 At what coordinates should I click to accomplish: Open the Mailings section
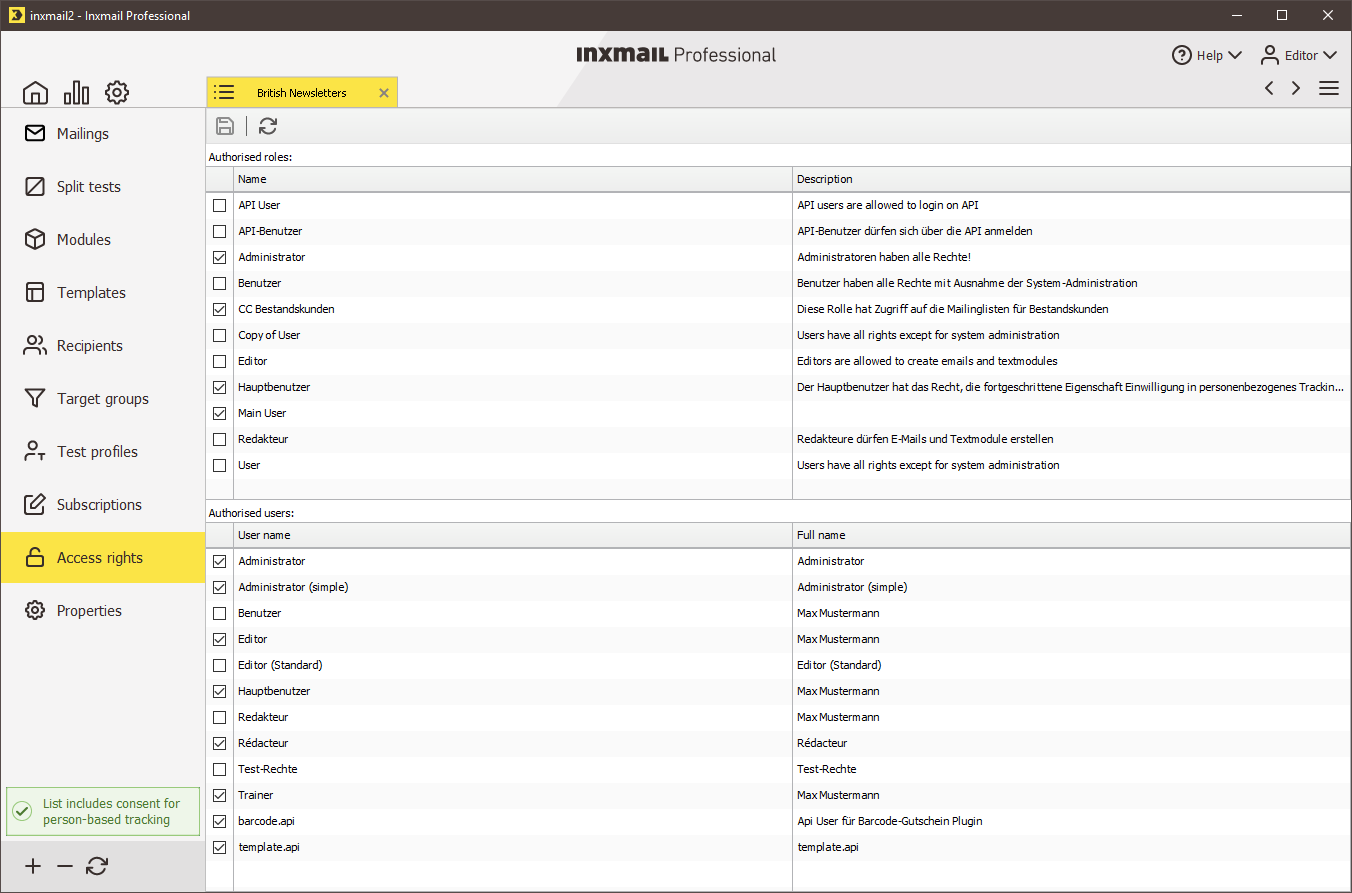point(103,133)
